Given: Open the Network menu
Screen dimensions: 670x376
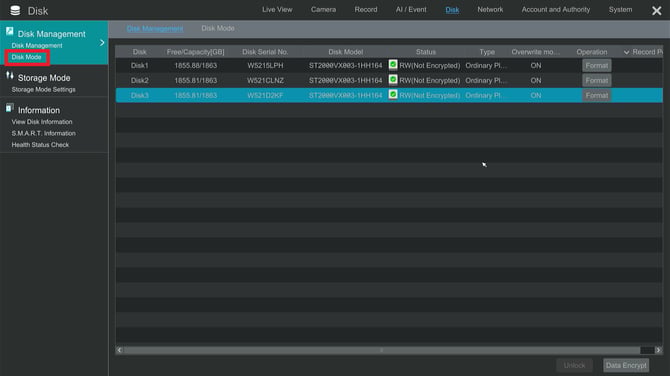Looking at the screenshot, I should [x=490, y=9].
